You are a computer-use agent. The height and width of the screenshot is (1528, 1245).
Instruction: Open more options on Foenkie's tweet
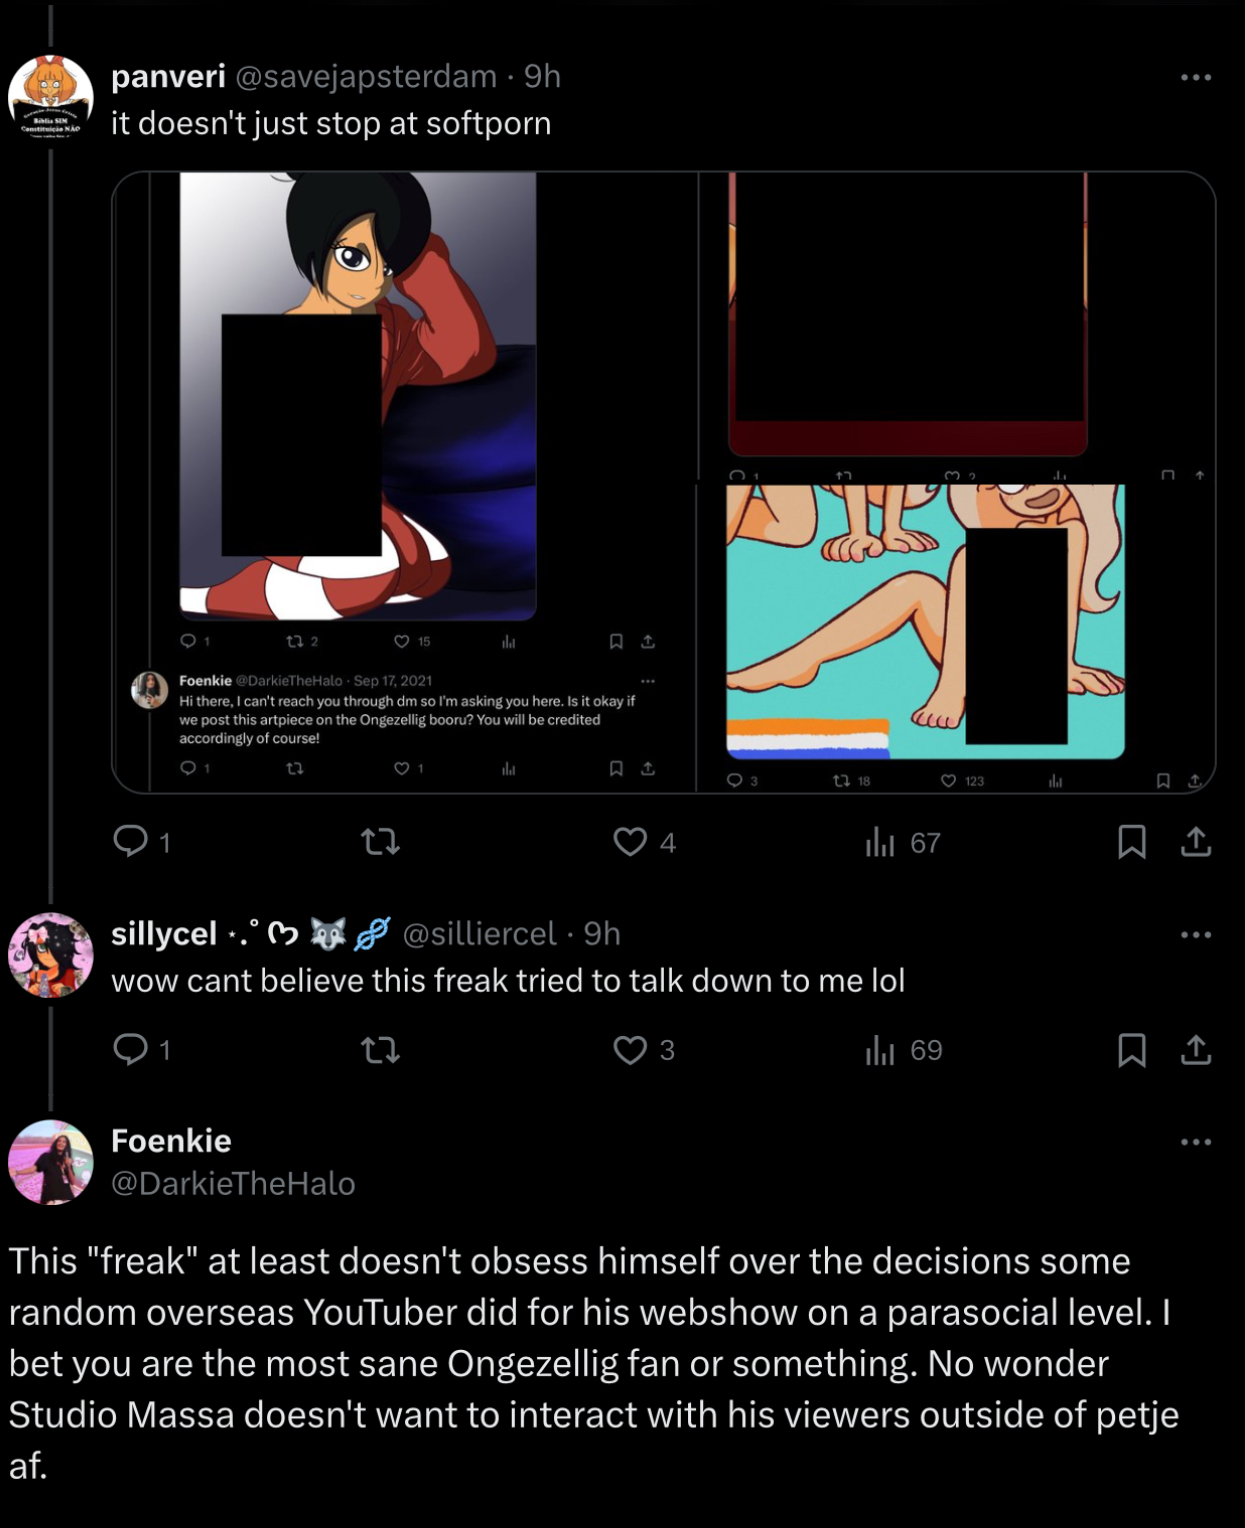pyautogui.click(x=1196, y=1142)
